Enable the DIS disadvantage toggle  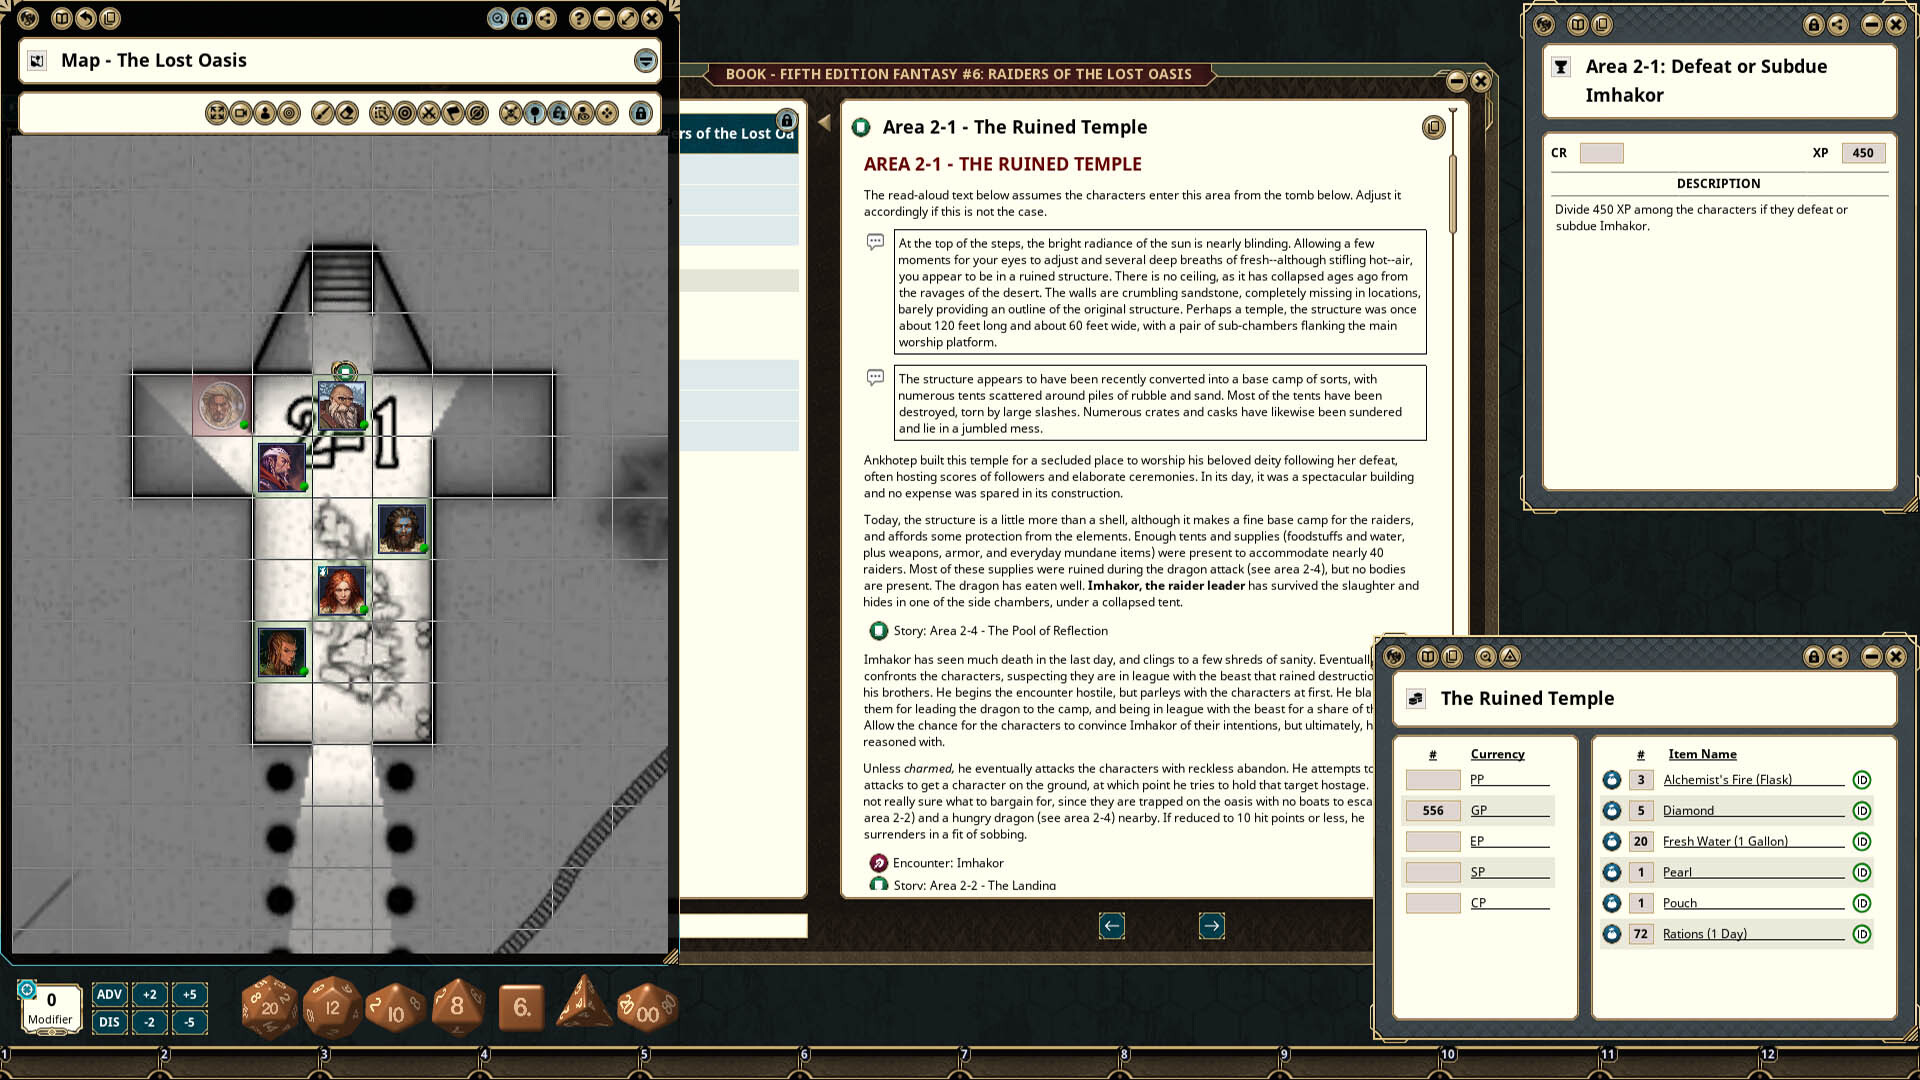coord(108,1022)
